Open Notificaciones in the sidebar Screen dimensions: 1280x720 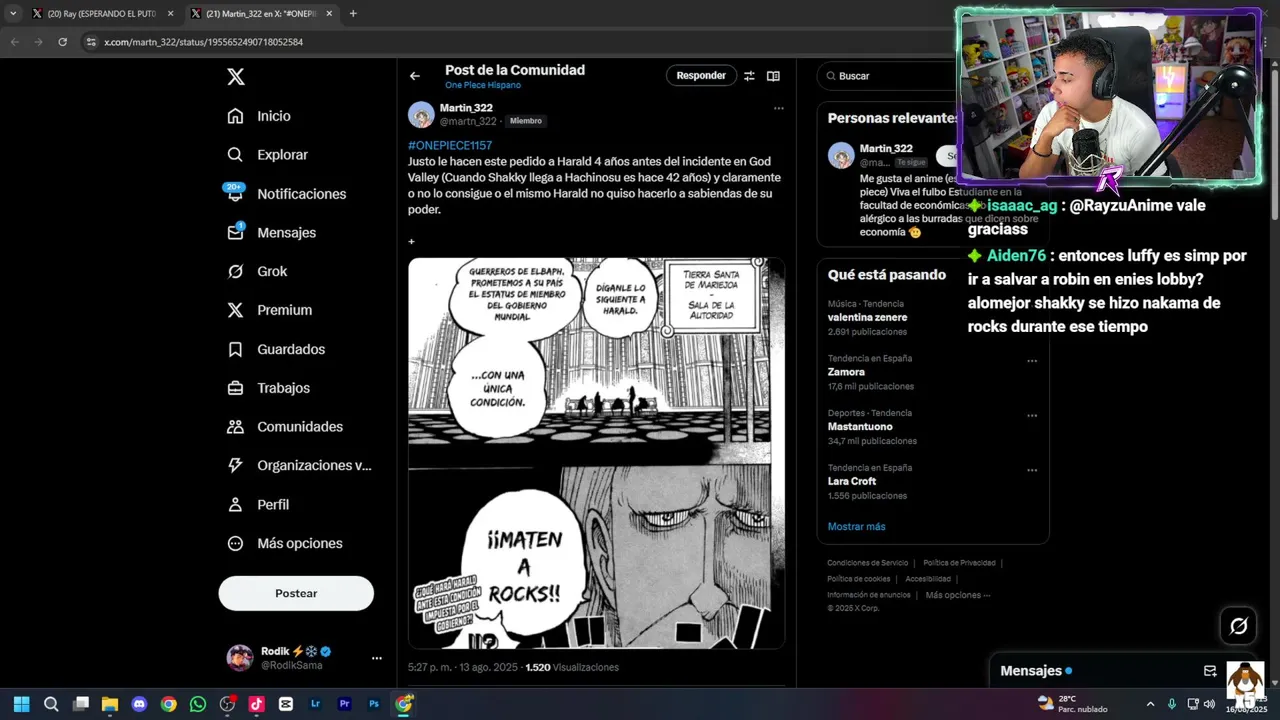pos(286,194)
